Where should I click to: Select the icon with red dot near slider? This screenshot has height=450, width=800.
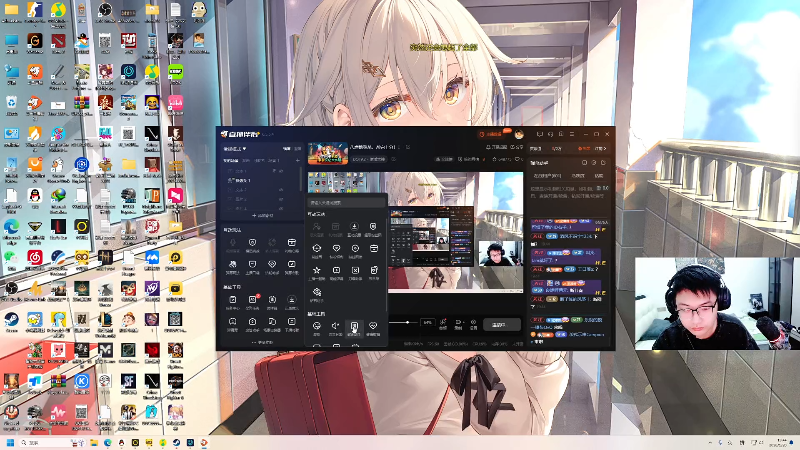coord(443,322)
